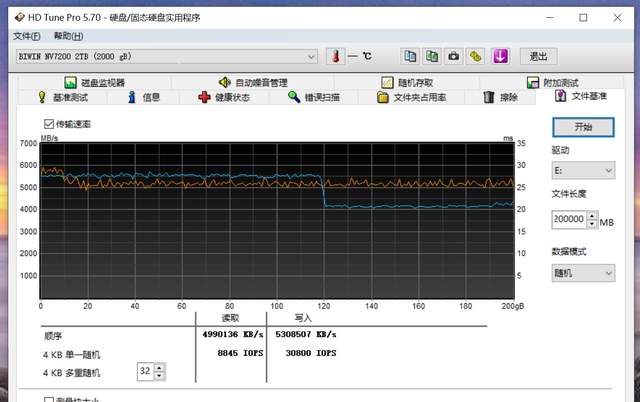The width and height of the screenshot is (640, 402).
Task: Minimize the HD Tune Pro window
Action: [x=550, y=18]
